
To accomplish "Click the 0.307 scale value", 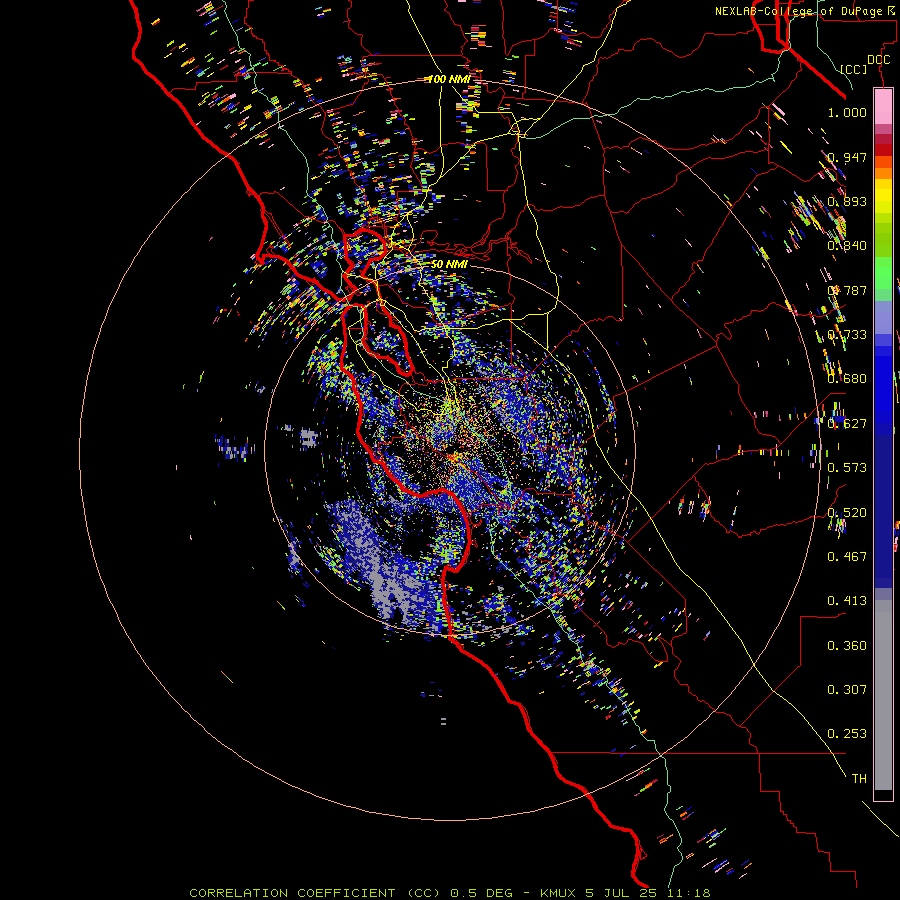I will point(847,690).
